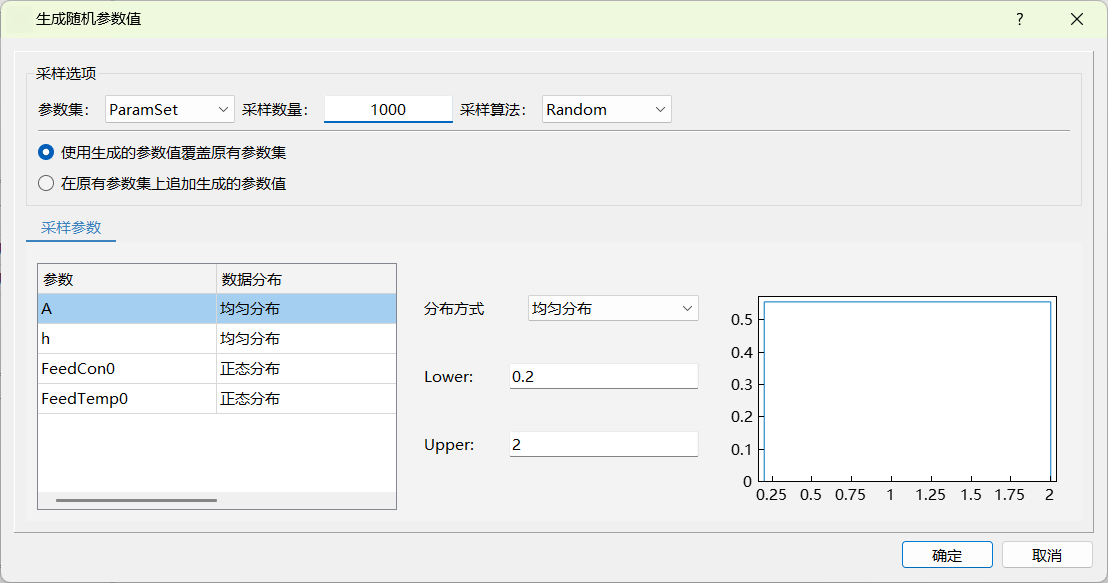Click the 取消 button

coord(1047,555)
